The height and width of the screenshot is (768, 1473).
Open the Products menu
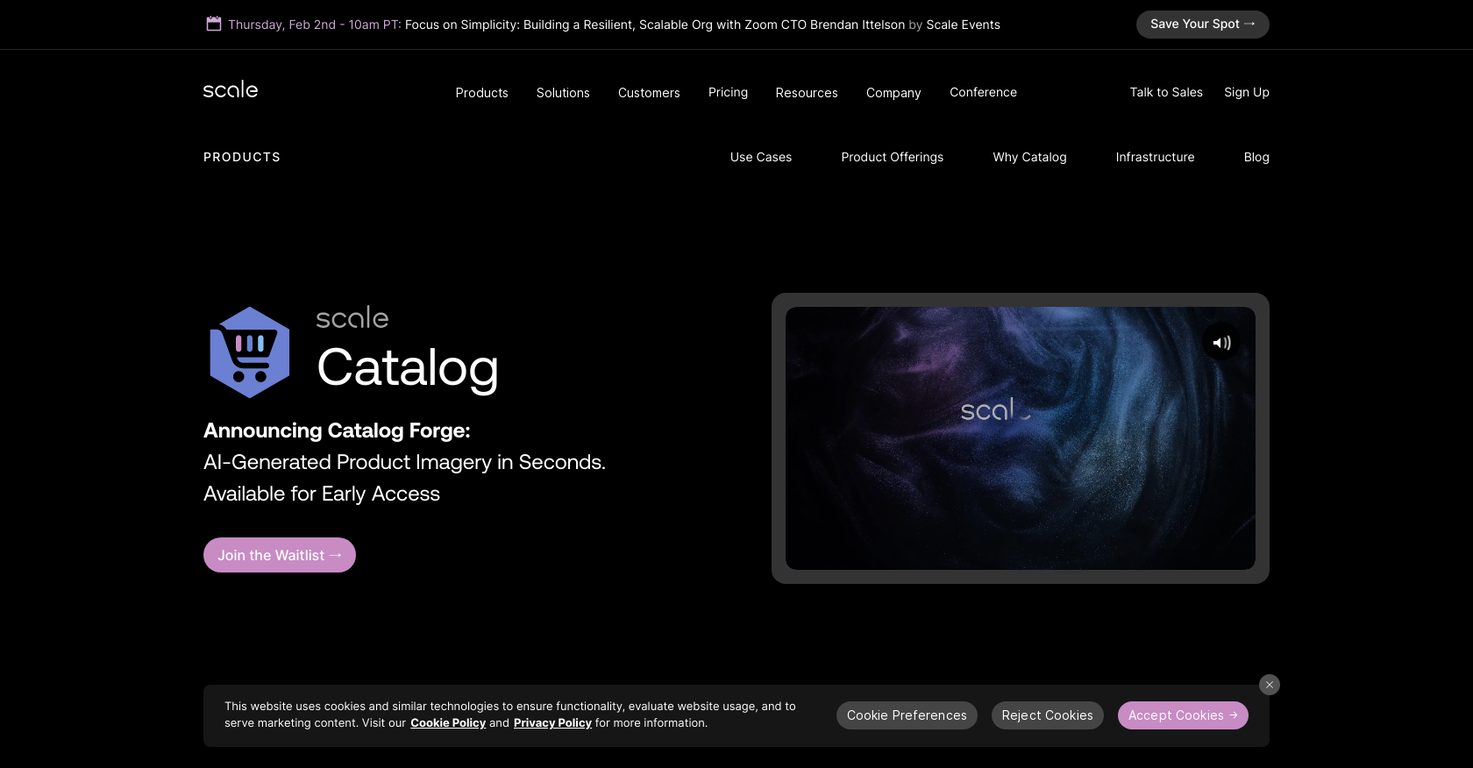click(482, 92)
